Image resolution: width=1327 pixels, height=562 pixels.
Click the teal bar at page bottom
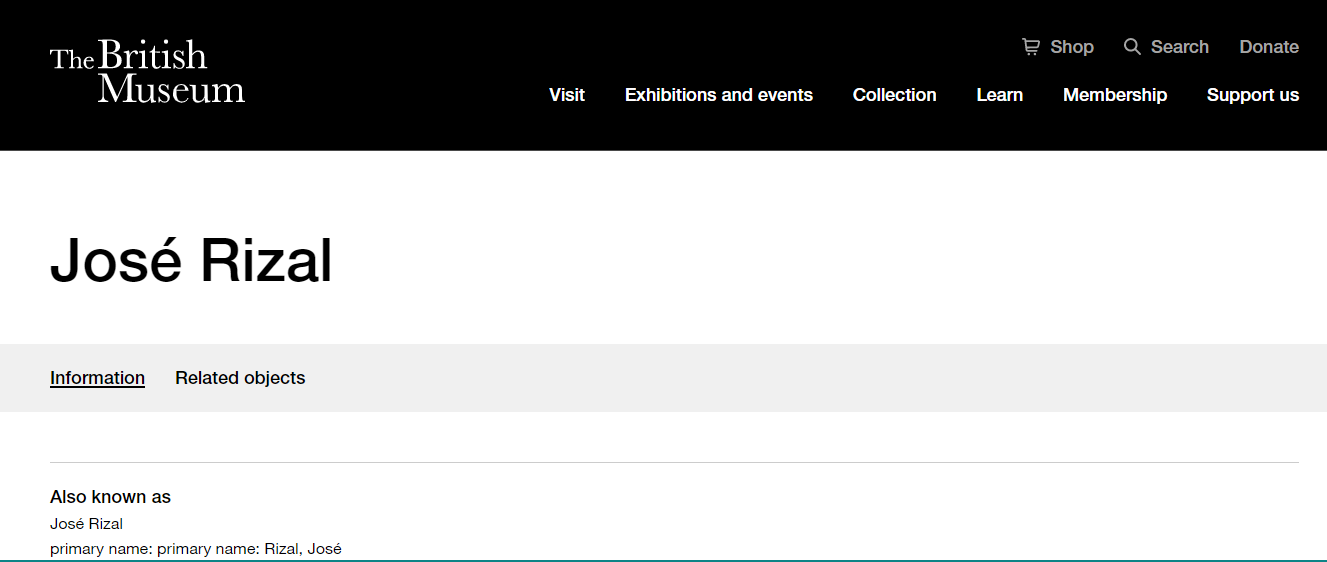pos(663,560)
